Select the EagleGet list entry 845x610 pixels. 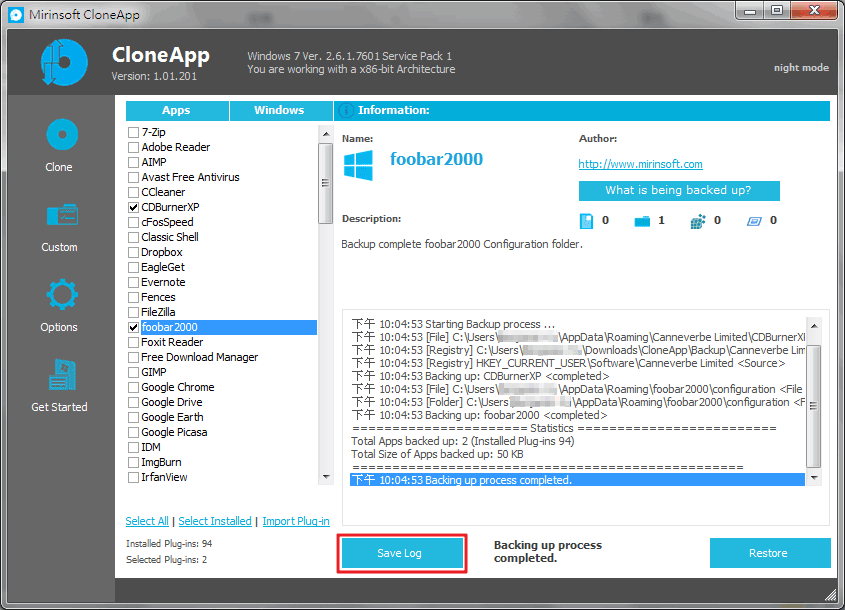tap(163, 268)
